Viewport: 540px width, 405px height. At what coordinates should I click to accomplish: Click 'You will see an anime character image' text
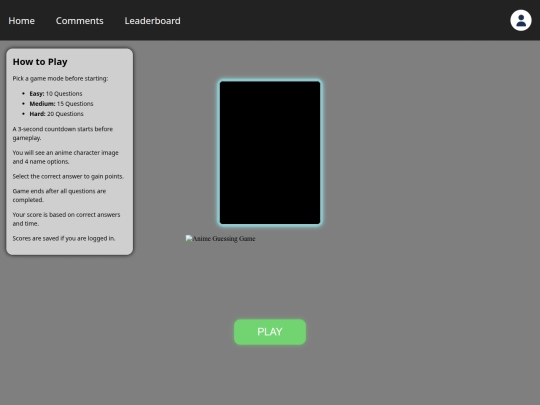[x=65, y=157]
